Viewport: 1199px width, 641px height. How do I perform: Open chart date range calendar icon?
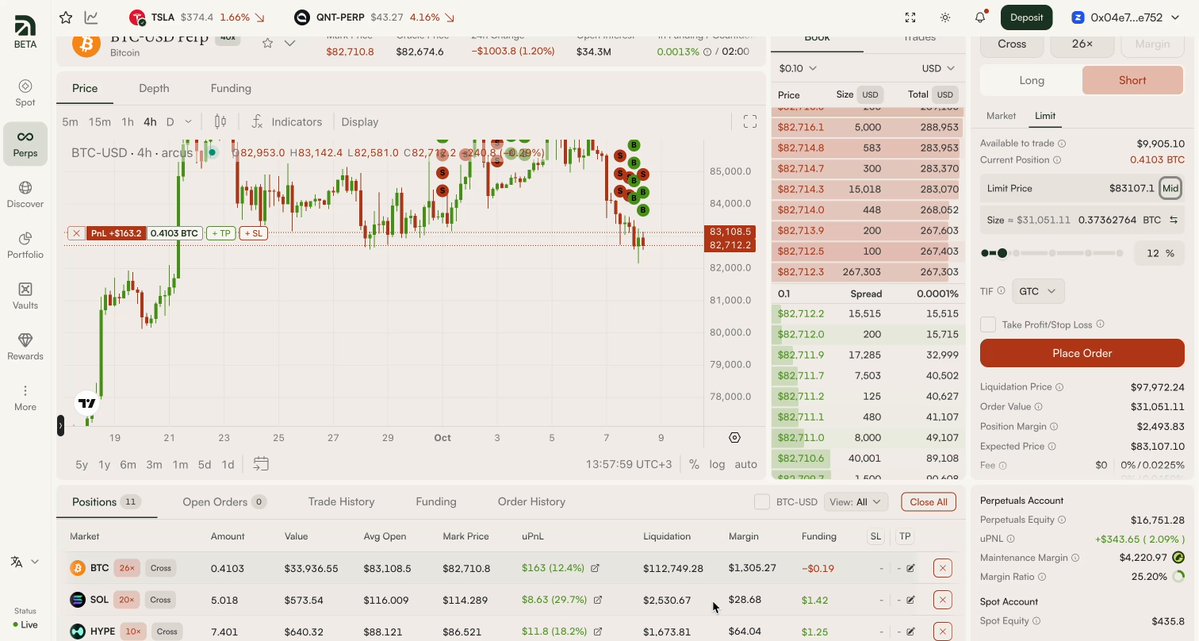point(261,464)
